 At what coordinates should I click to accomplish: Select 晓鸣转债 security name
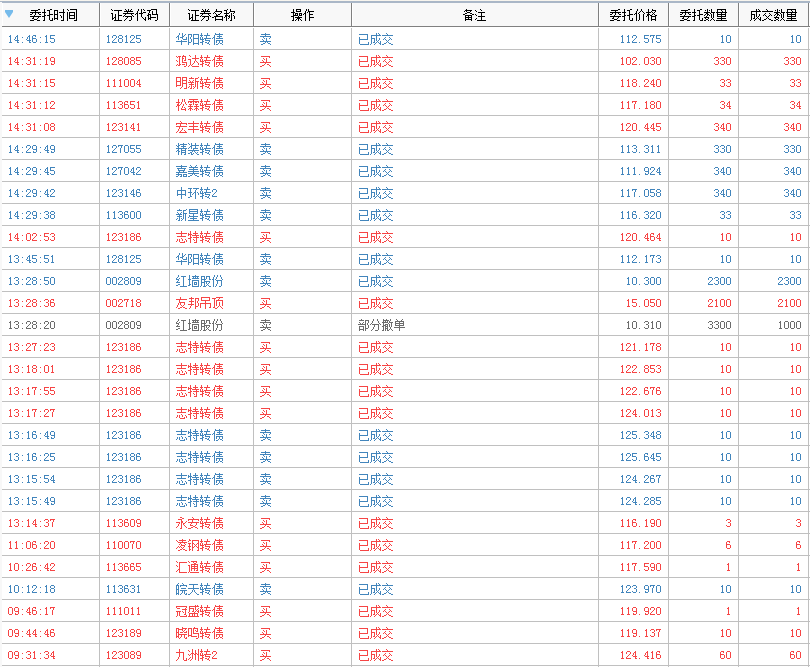click(199, 633)
